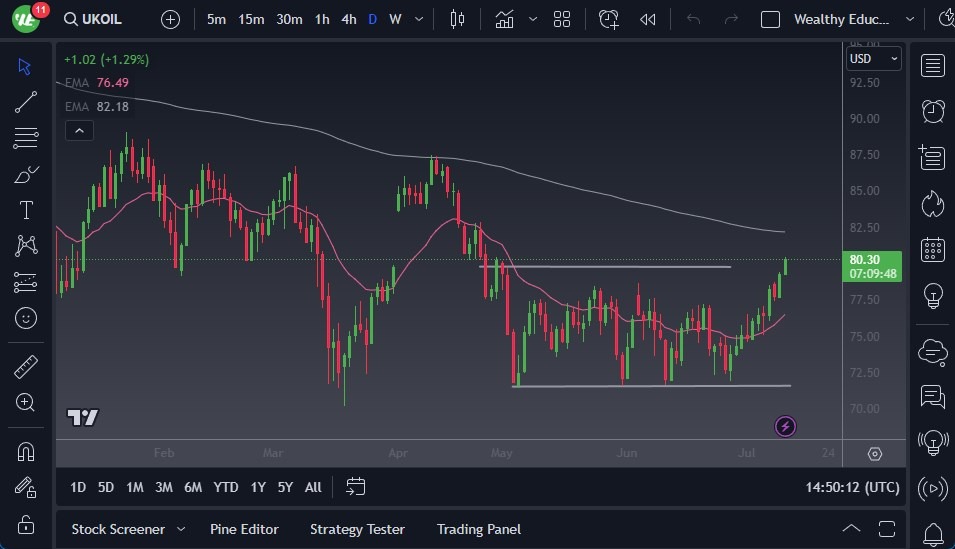Select the ruler measure tool
Screen dimensions: 955x549
[26, 367]
